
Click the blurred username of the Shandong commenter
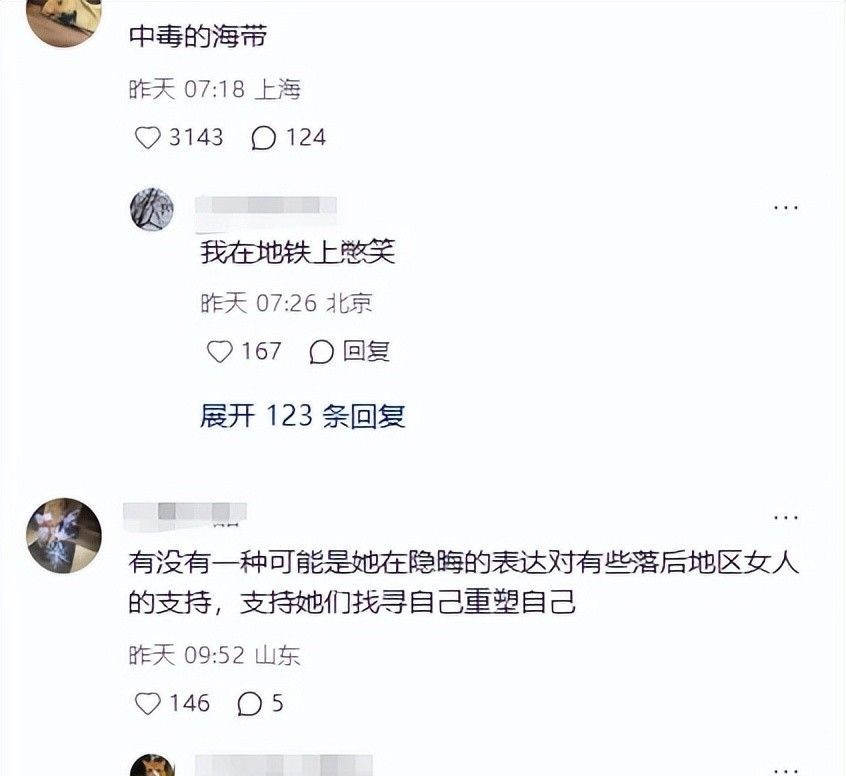tap(185, 512)
